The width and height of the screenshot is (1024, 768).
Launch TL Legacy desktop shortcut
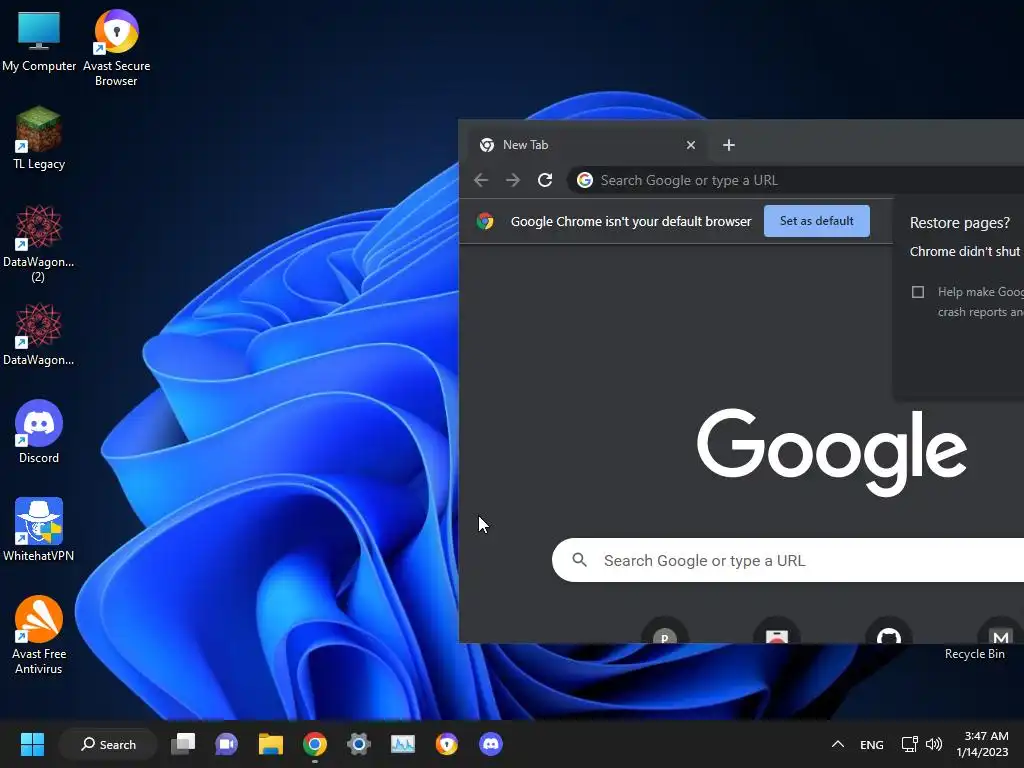pos(39,138)
